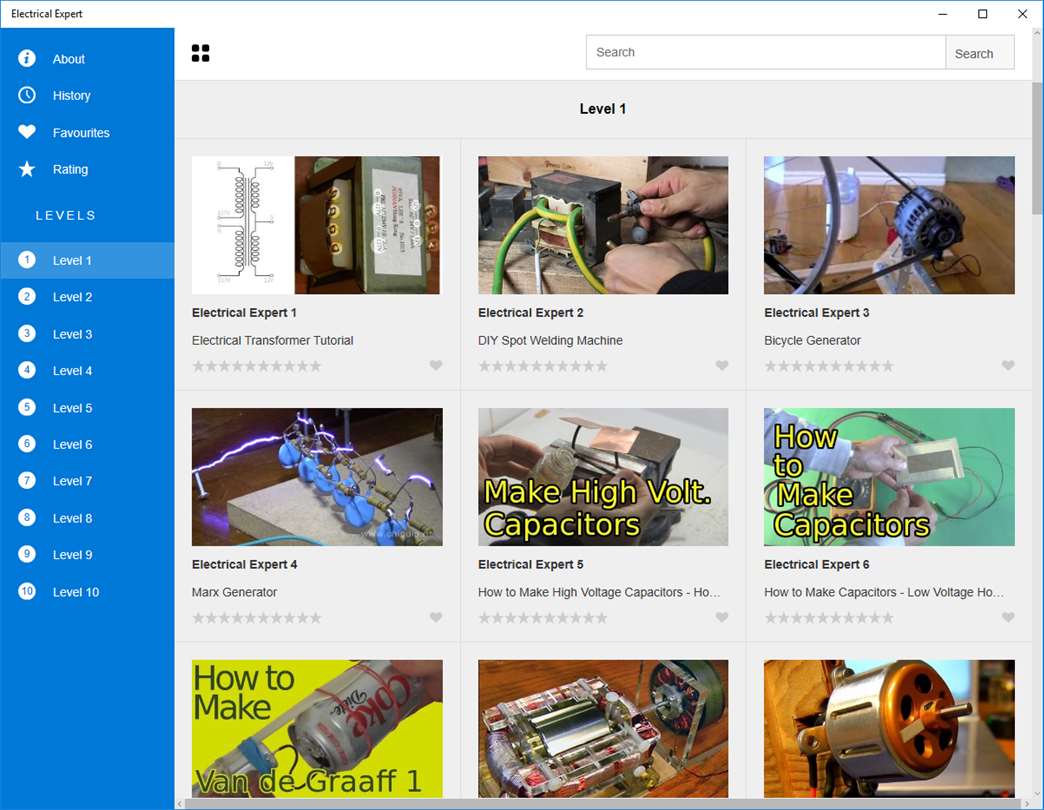This screenshot has height=810, width=1044.
Task: Click the Level 8 number badge icon
Action: coord(27,518)
